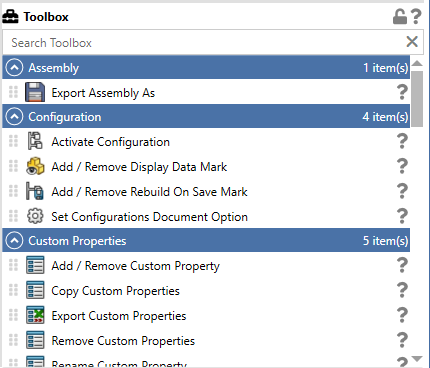Viewport: 430px width, 368px height.
Task: Click the Rebuild On Save Mark icon
Action: coord(35,191)
